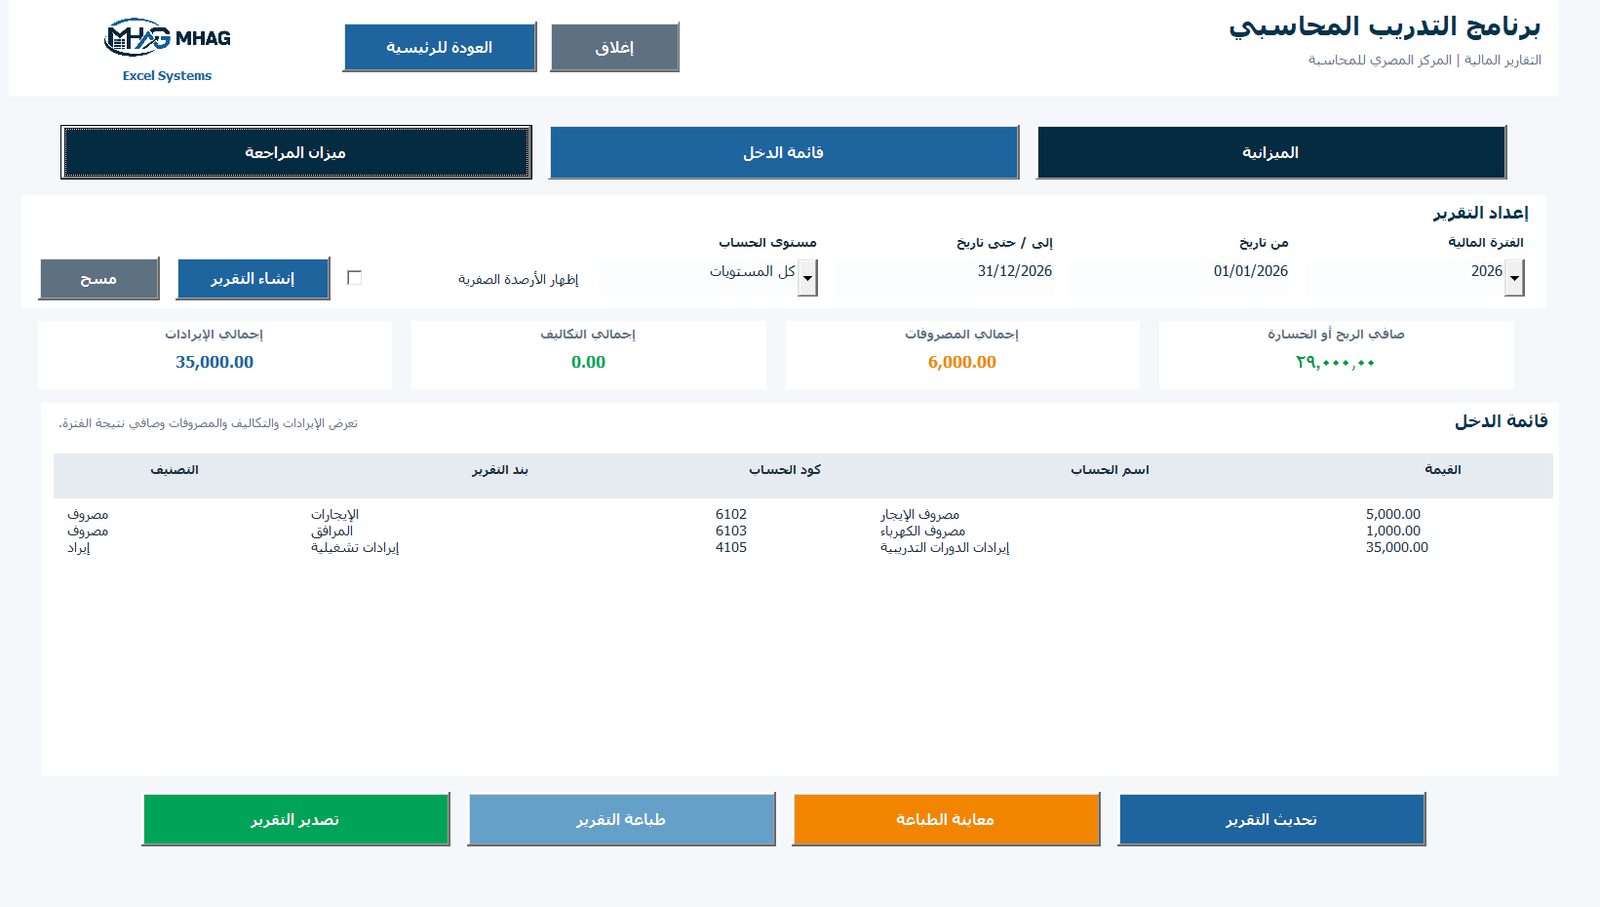Click the MHAG Excel Systems logo

[x=167, y=49]
